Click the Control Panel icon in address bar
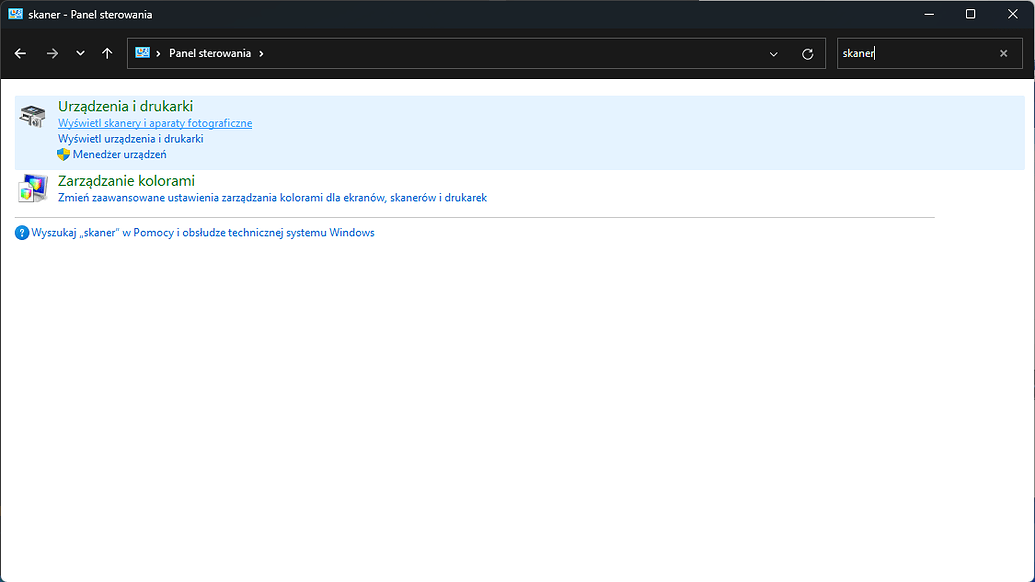Image resolution: width=1035 pixels, height=582 pixels. 143,53
